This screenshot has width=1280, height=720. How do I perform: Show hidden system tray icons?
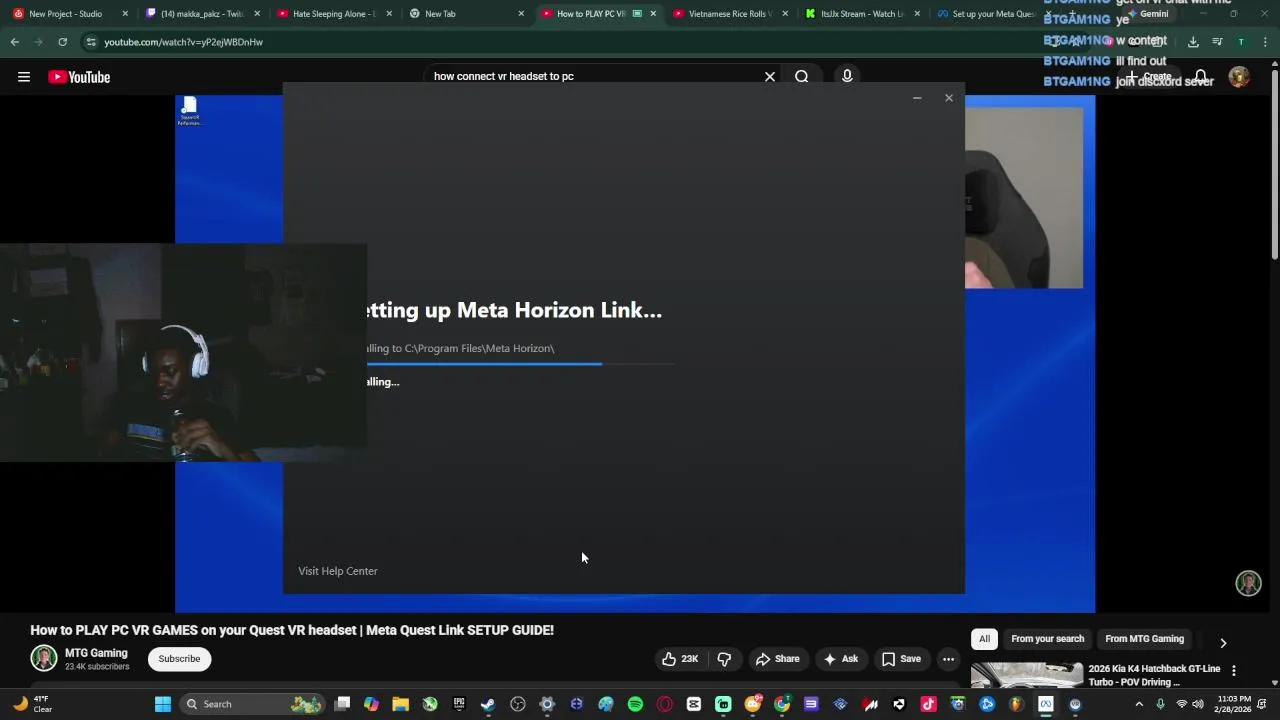[1139, 704]
